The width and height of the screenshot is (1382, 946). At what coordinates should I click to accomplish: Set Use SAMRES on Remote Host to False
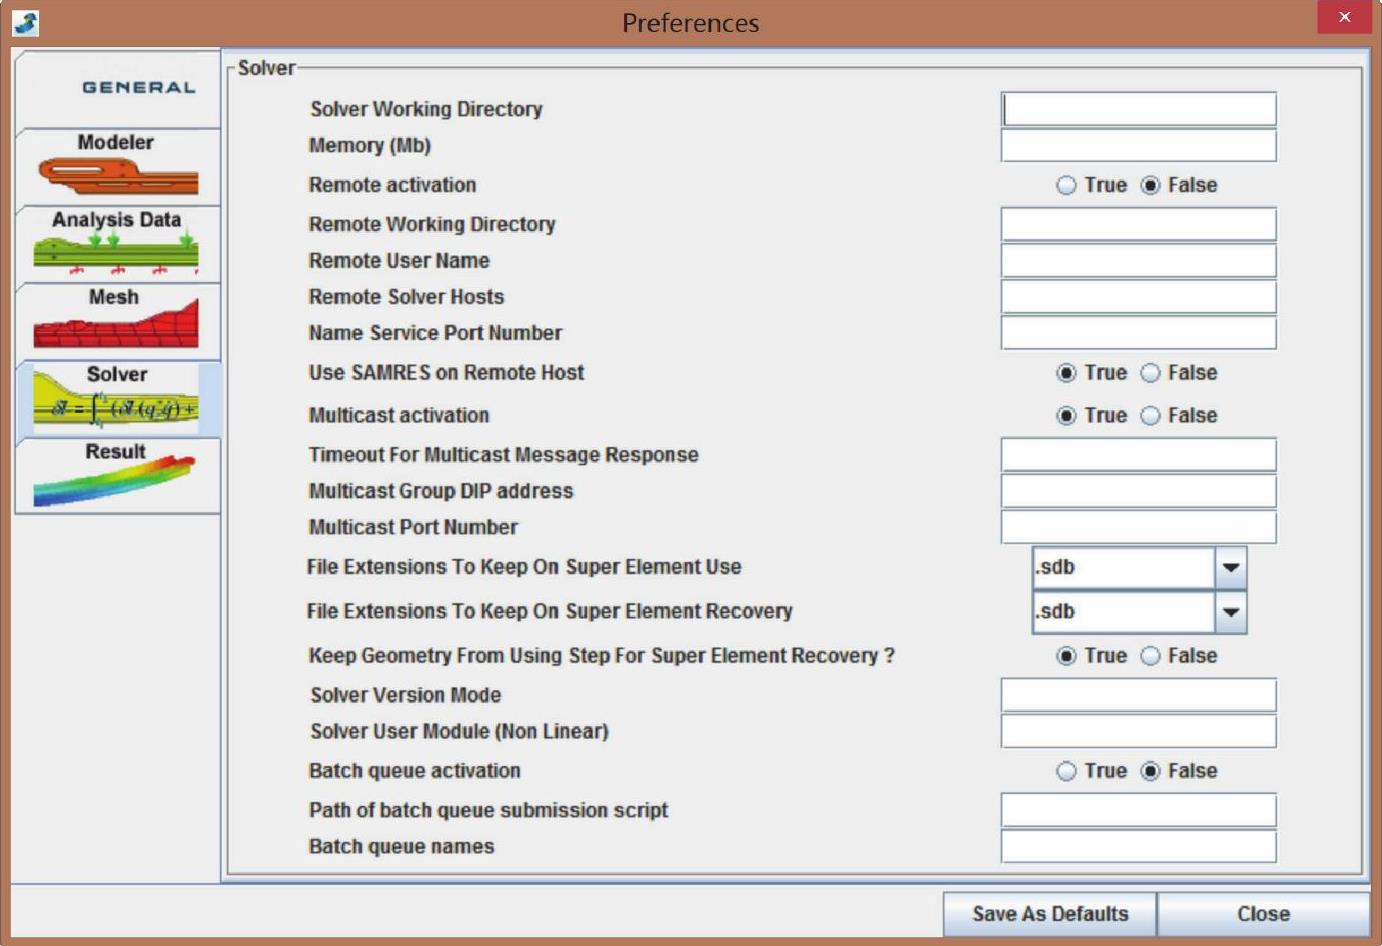click(x=1151, y=373)
